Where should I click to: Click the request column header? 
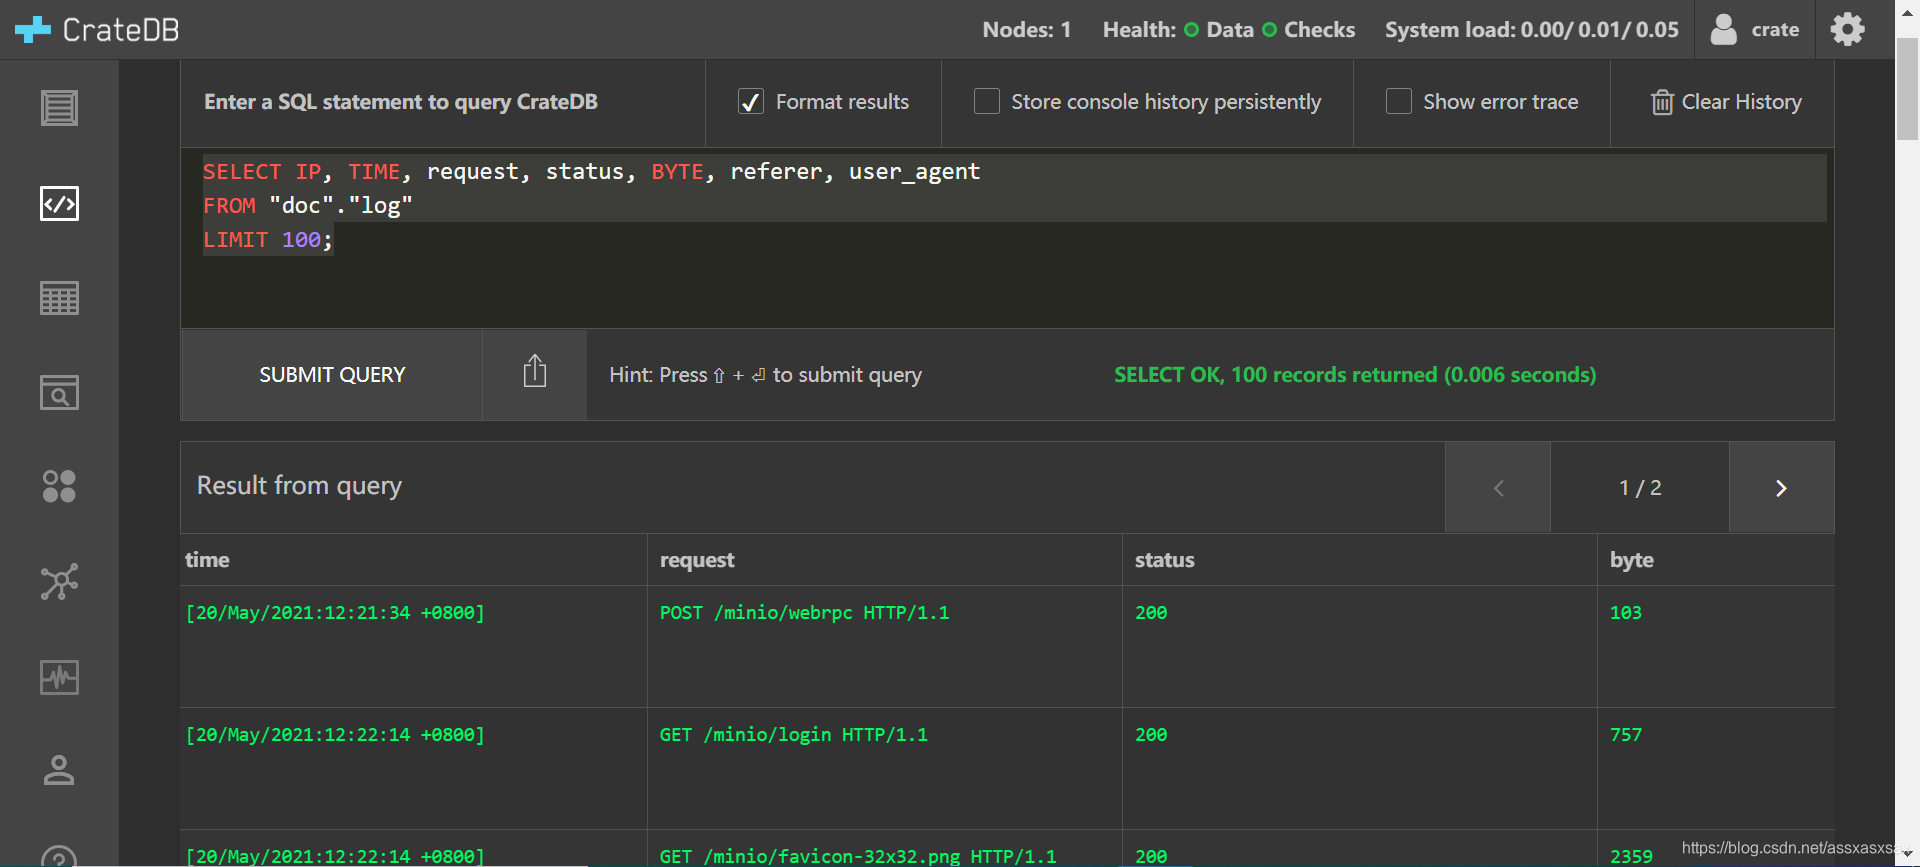pyautogui.click(x=697, y=560)
